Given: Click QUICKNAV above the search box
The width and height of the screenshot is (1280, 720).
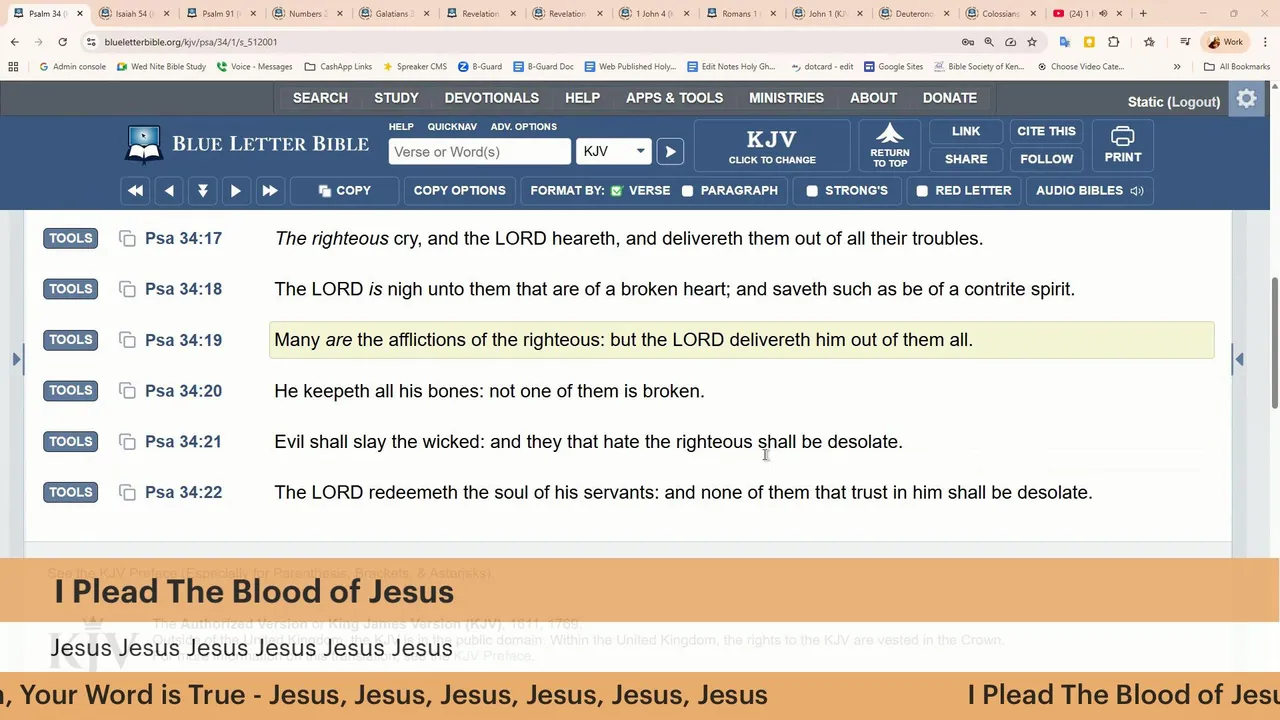Looking at the screenshot, I should click(x=452, y=127).
